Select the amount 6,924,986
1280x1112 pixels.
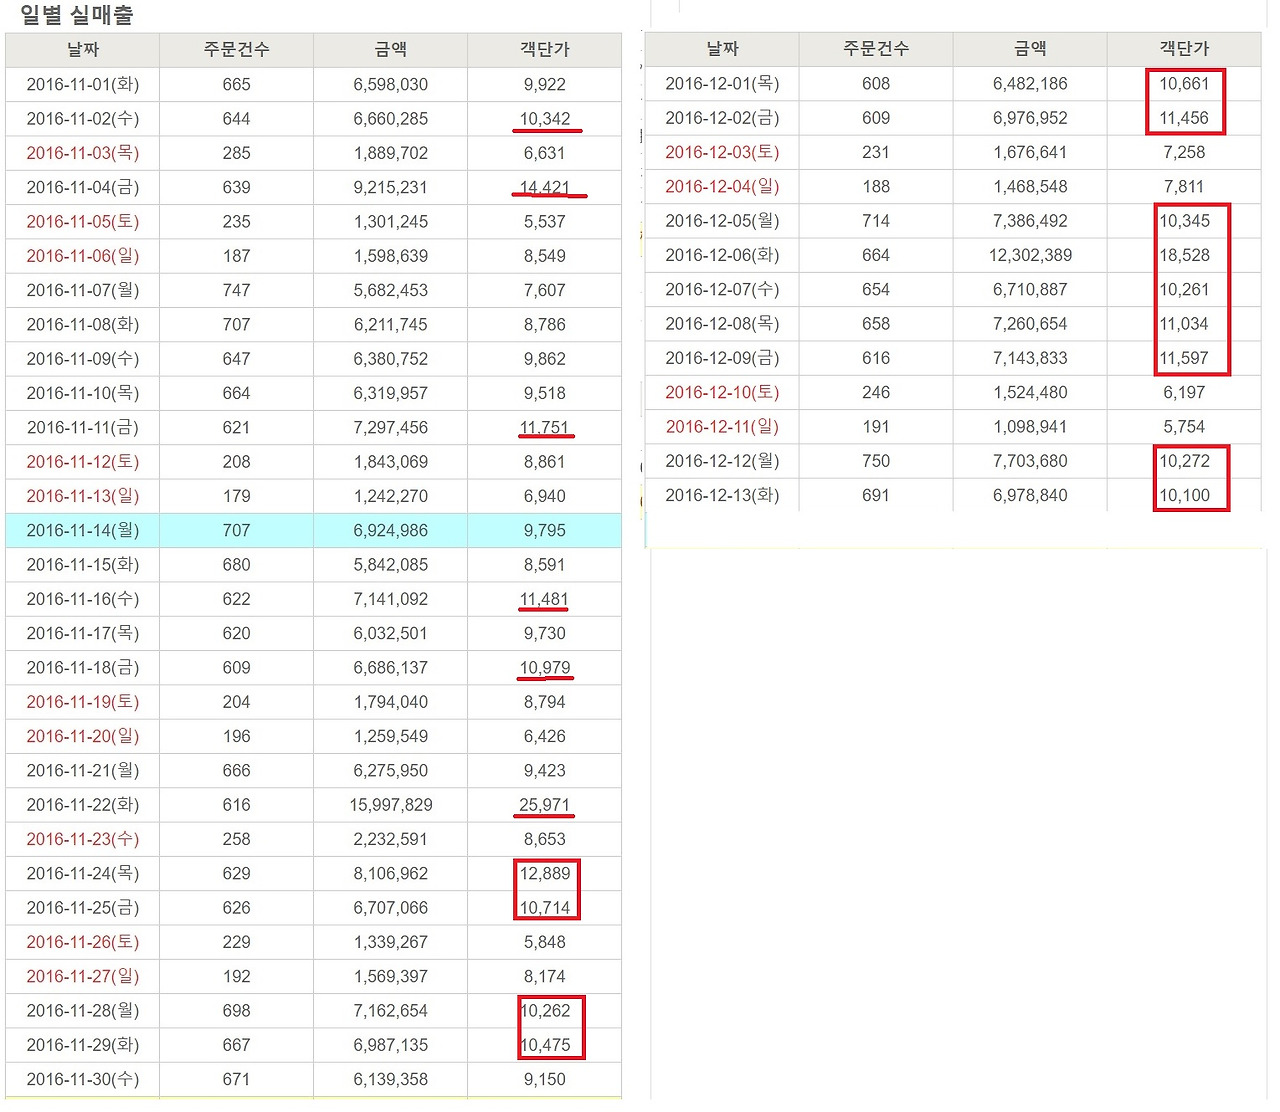click(391, 530)
